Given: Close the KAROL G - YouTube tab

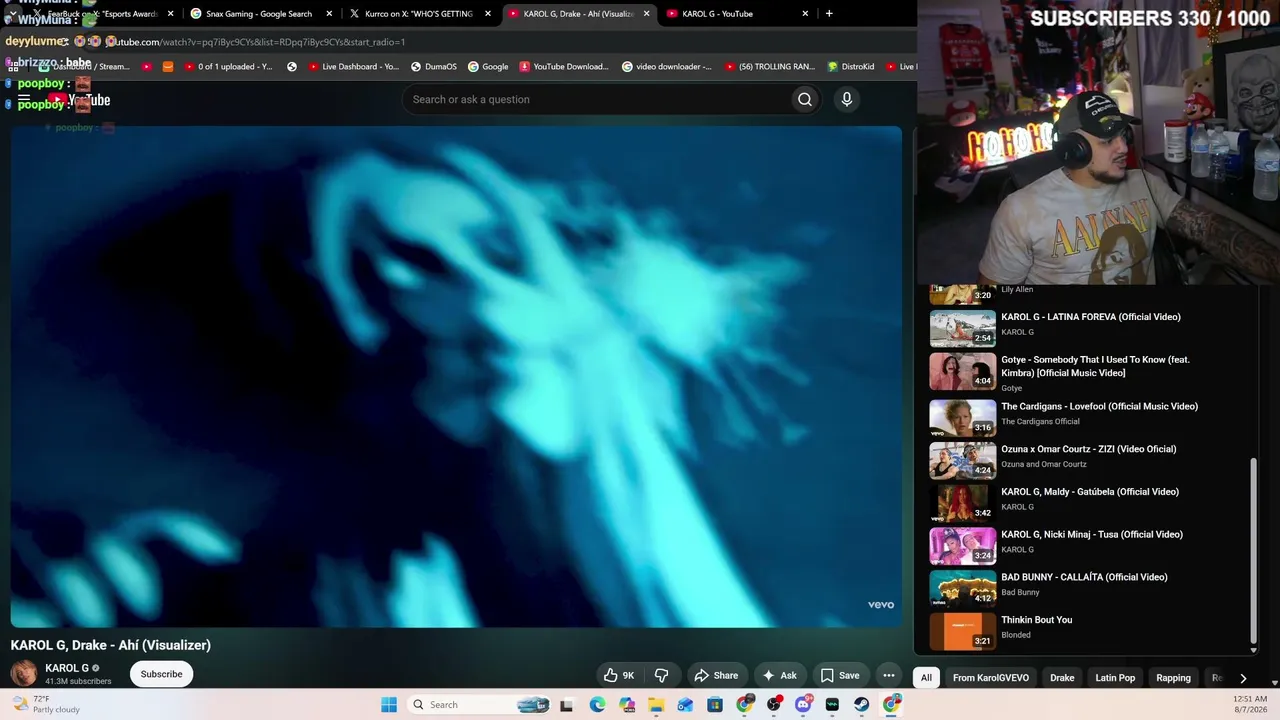Looking at the screenshot, I should 805,14.
